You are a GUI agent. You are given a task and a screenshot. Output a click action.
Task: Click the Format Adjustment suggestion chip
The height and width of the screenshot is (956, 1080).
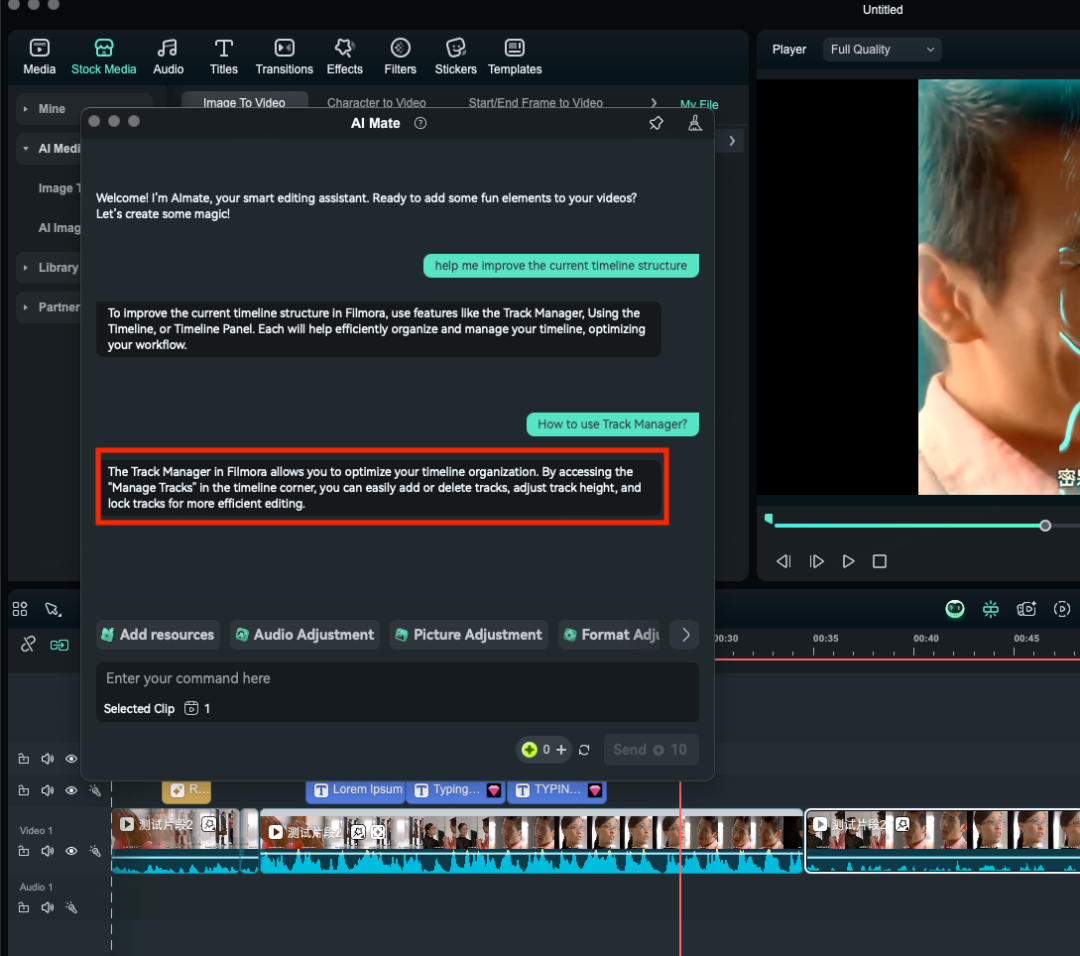click(x=612, y=634)
